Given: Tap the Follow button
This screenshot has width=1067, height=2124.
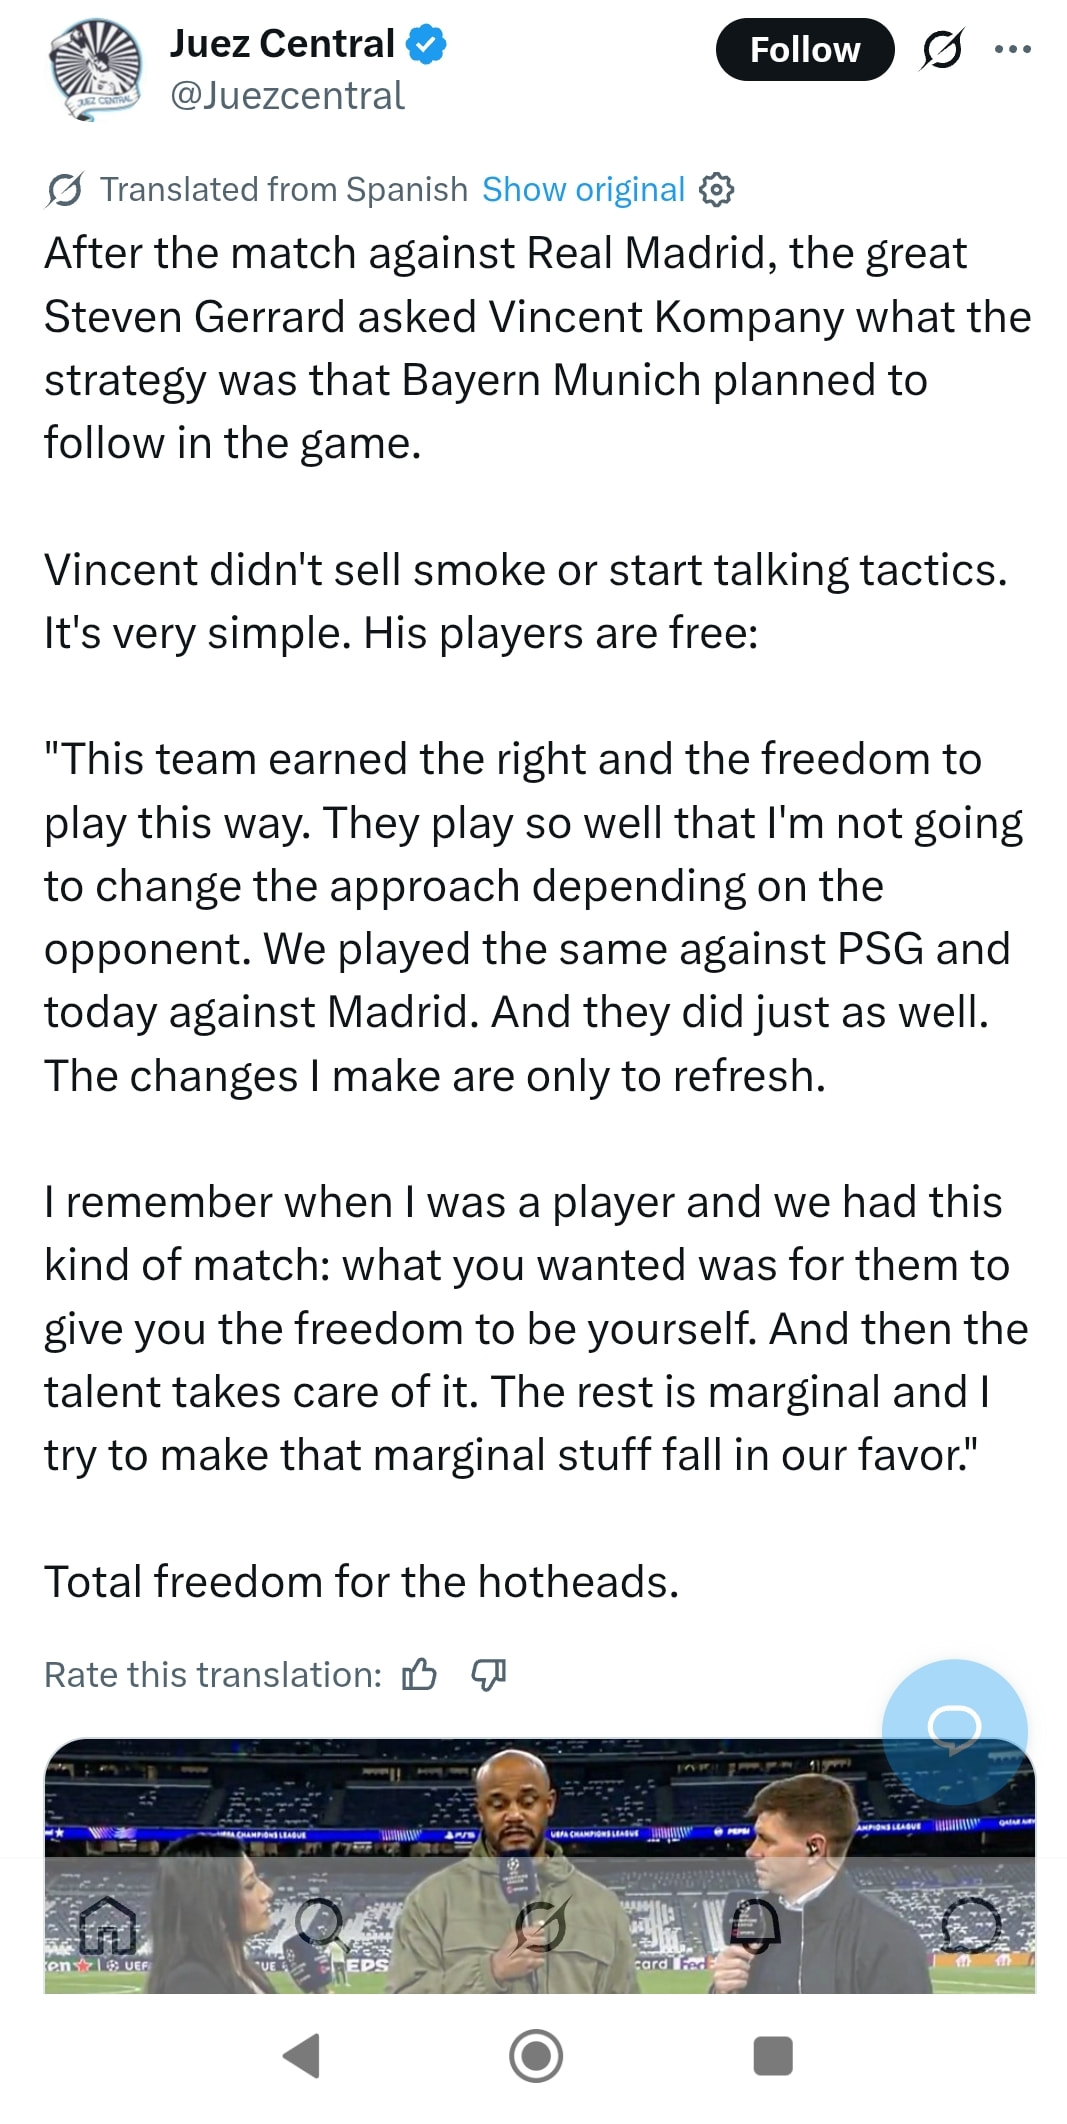Looking at the screenshot, I should (x=804, y=50).
